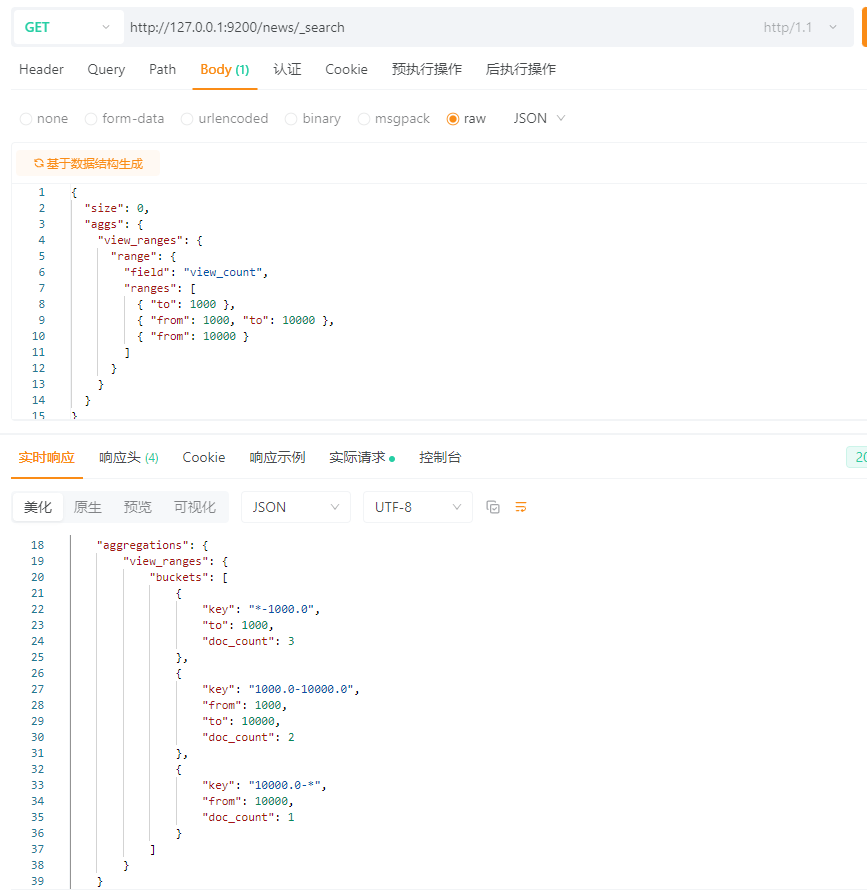Click response line number 18
Viewport: 867px width, 890px height.
click(x=37, y=545)
